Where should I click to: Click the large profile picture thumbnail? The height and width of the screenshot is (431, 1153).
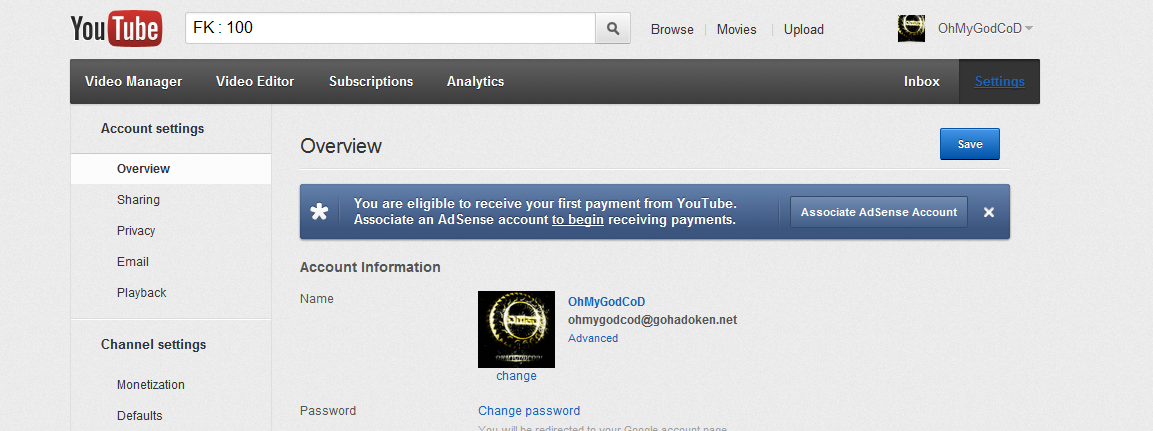tap(516, 329)
